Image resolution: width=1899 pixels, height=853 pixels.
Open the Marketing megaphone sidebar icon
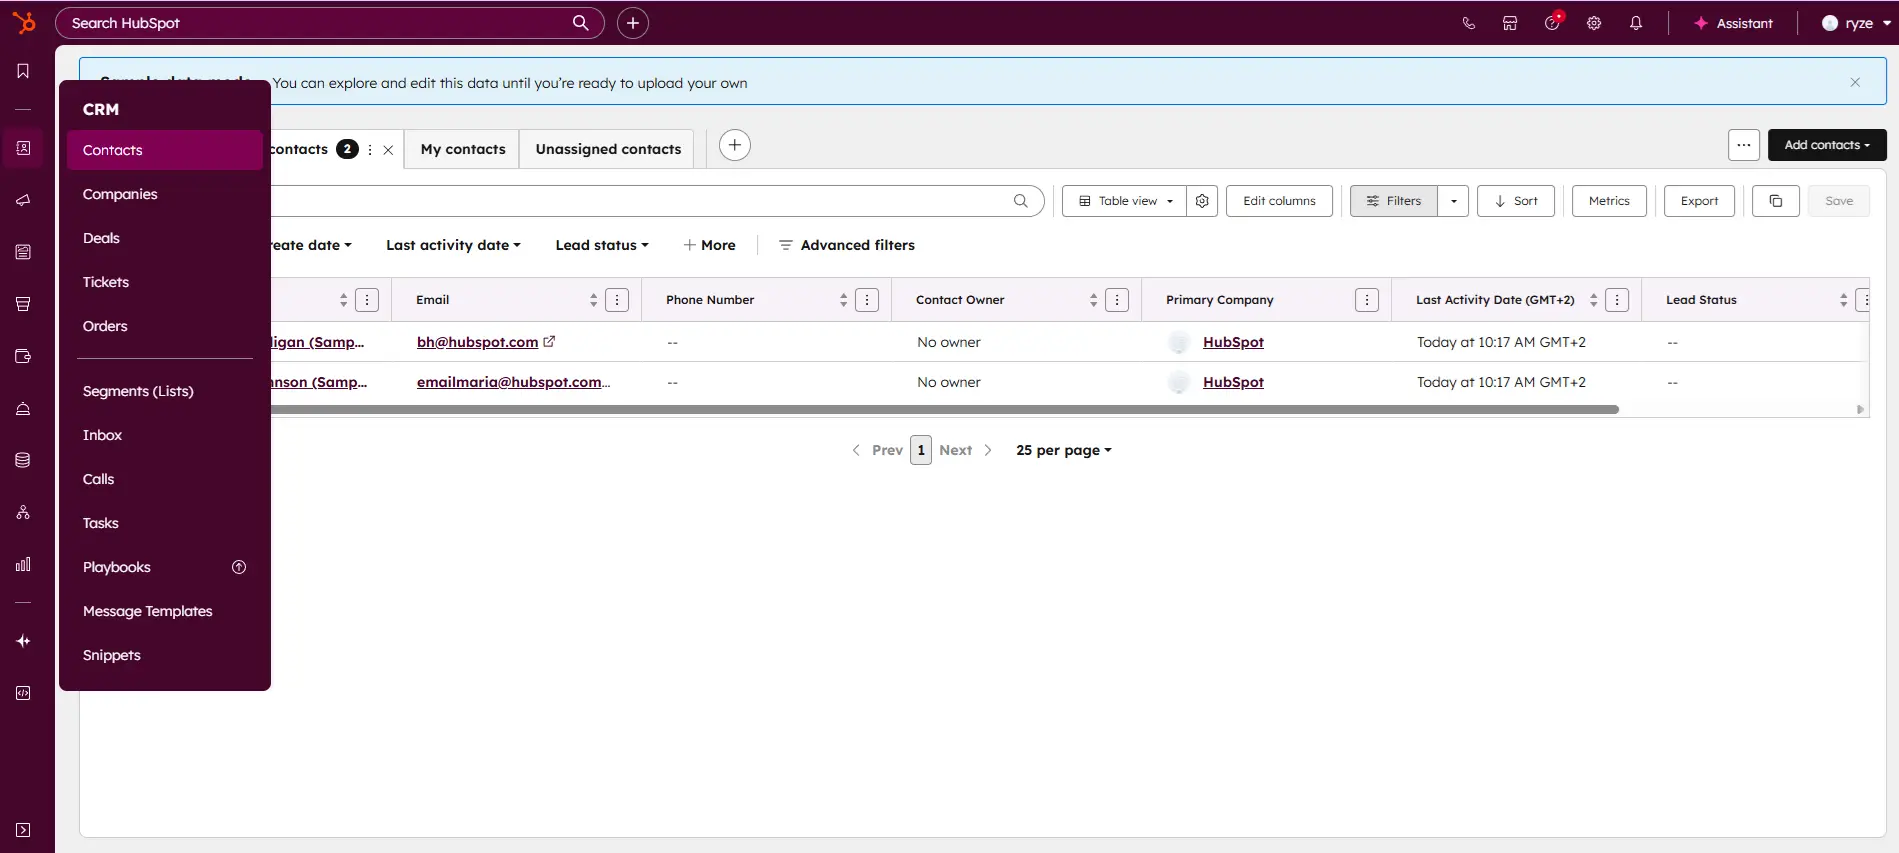(x=23, y=200)
